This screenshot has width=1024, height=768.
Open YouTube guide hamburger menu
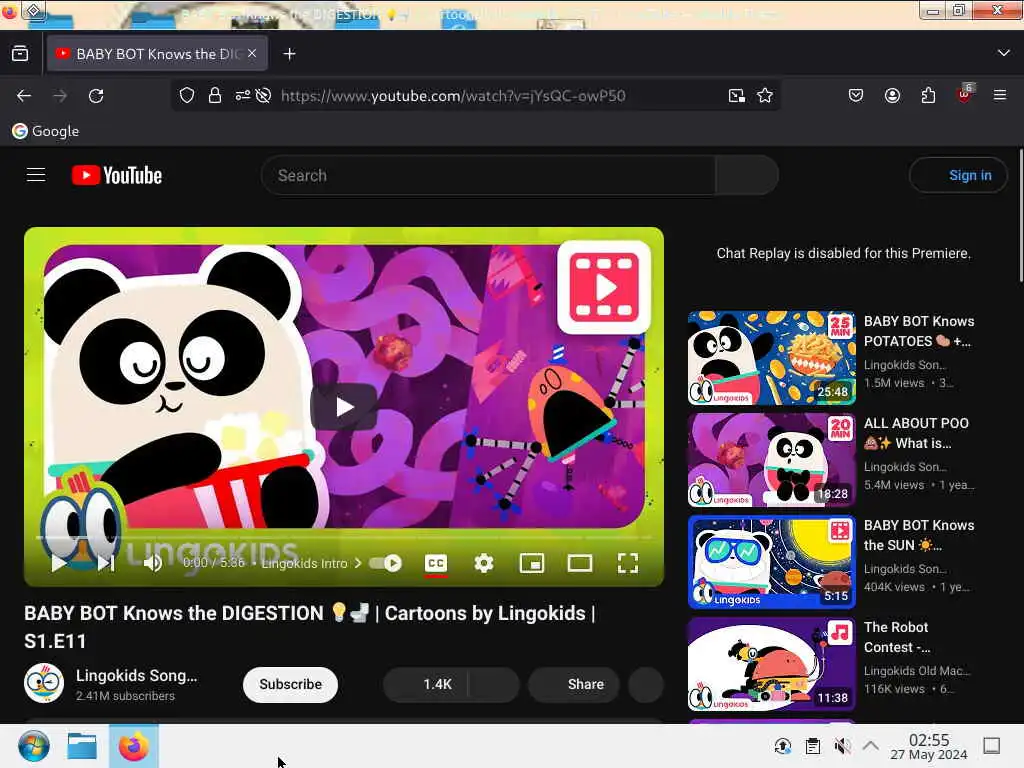tap(36, 175)
